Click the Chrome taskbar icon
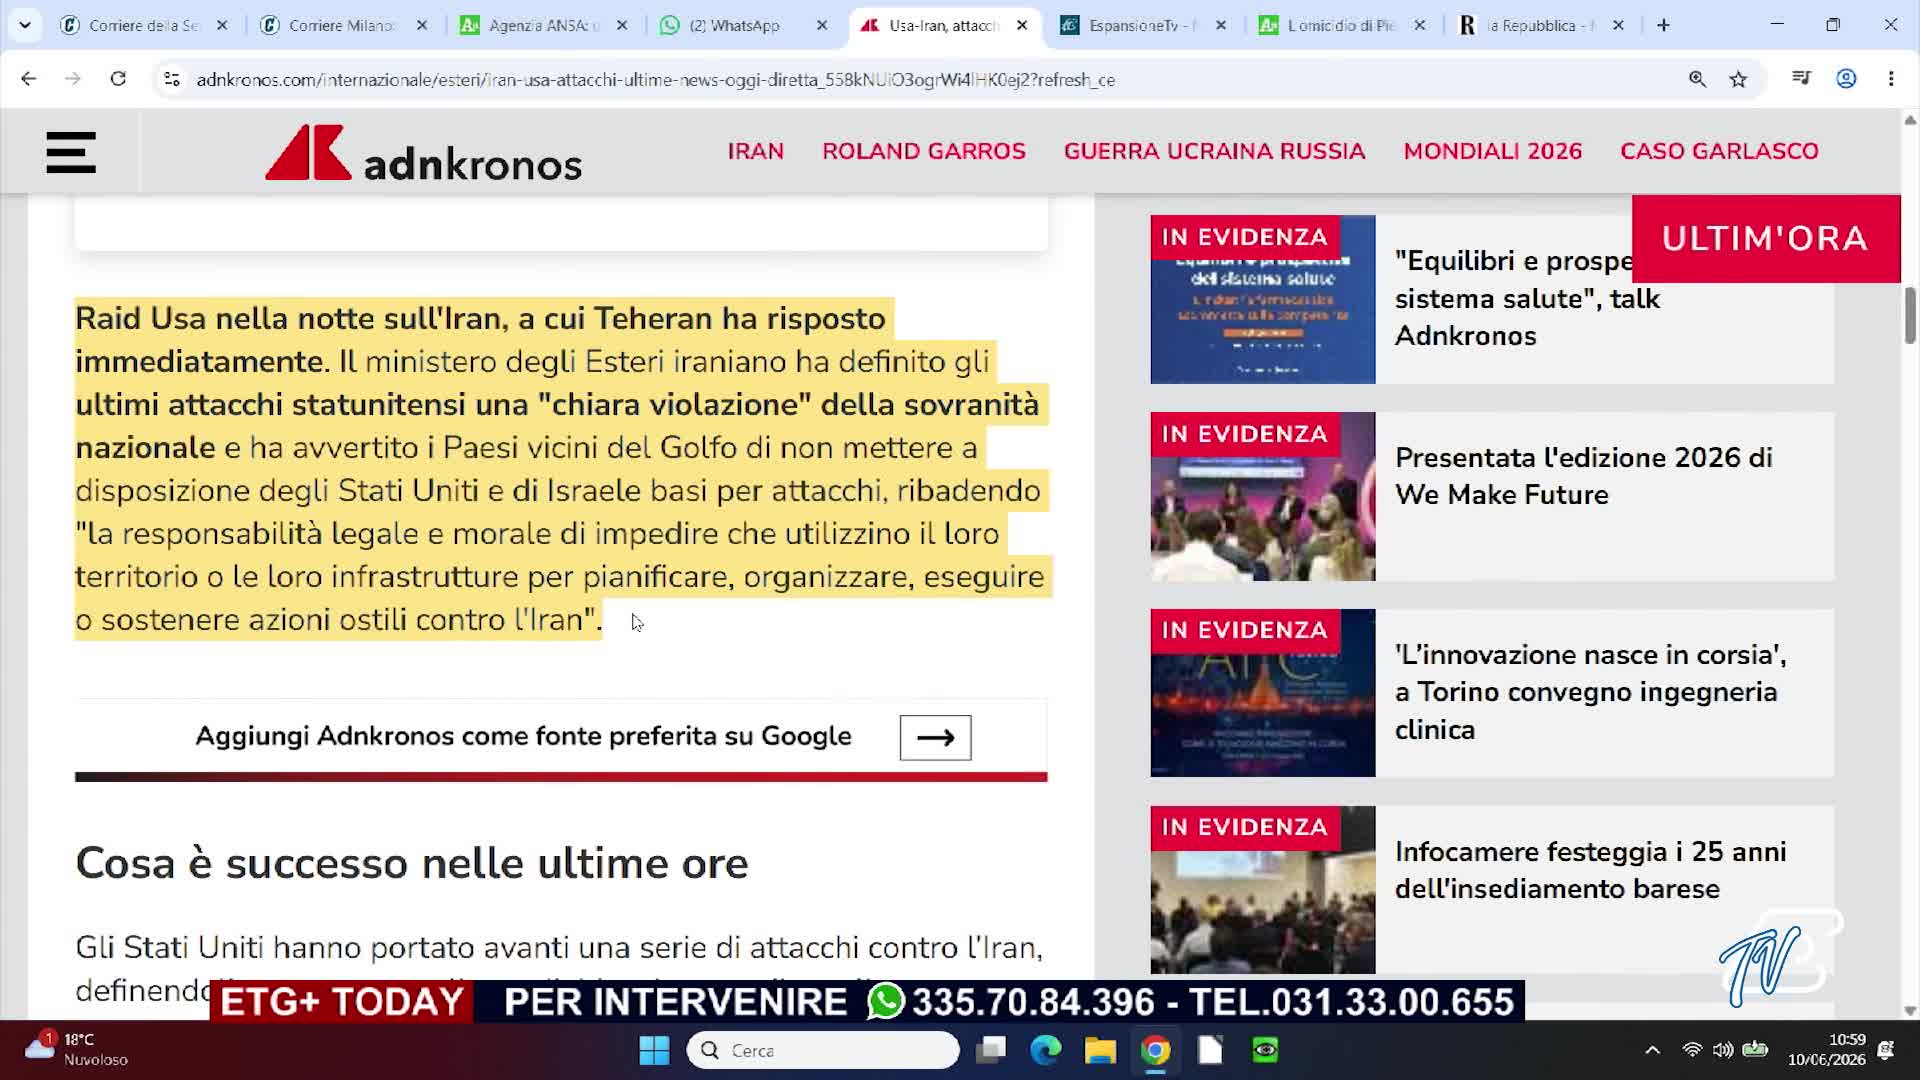 coord(1155,1050)
